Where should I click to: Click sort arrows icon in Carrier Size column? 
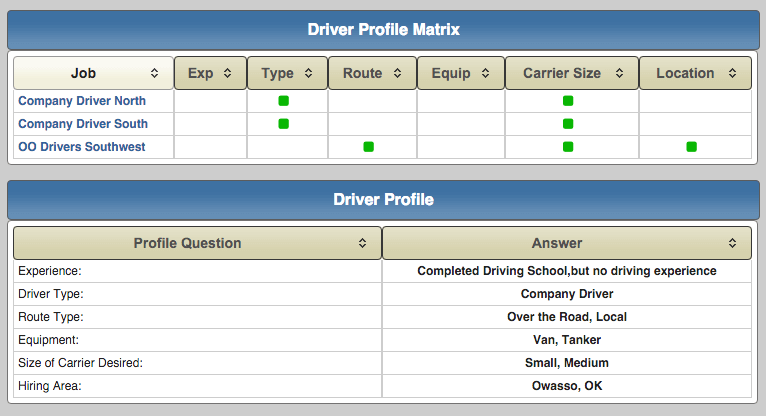coord(619,73)
